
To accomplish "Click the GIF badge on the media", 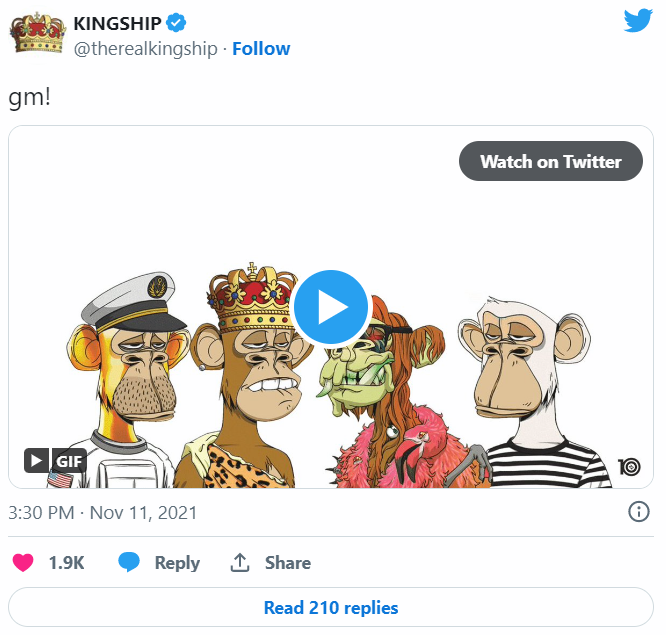I will pos(56,461).
